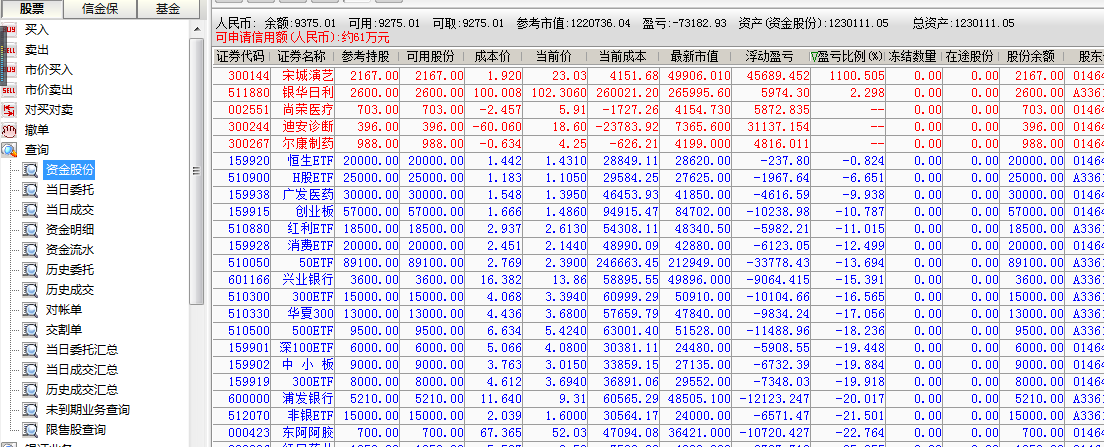The height and width of the screenshot is (447, 1104).
Task: Click the icon beside 对帐单
Action: pyautogui.click(x=30, y=310)
